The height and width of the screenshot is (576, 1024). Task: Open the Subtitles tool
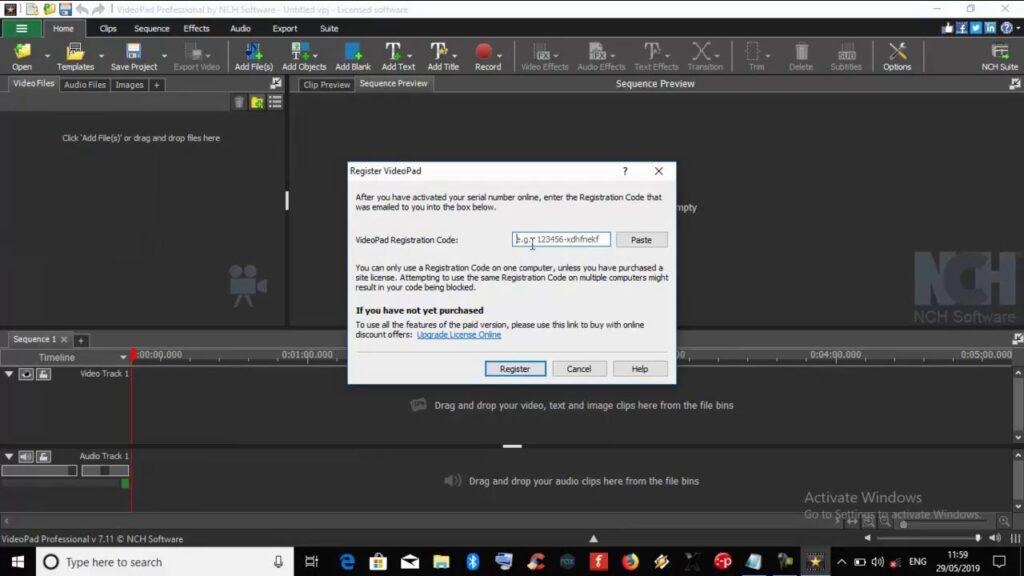tap(846, 55)
